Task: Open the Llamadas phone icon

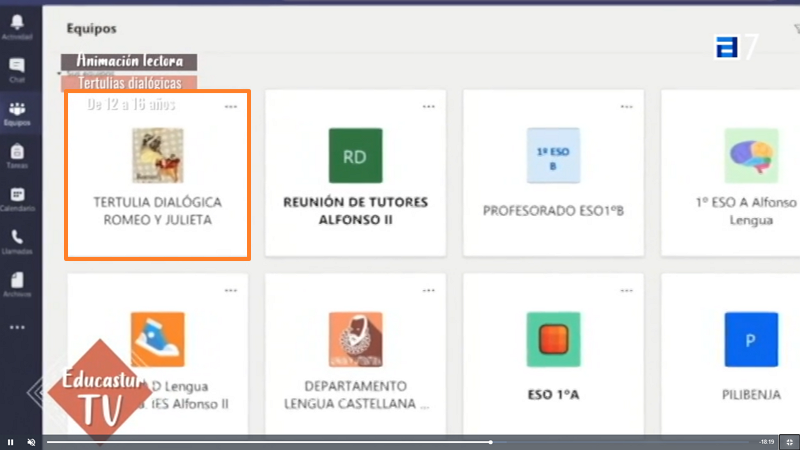Action: click(x=17, y=237)
